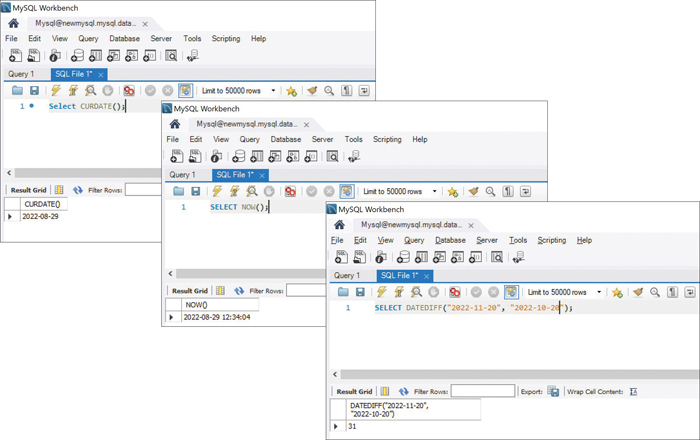Toggle word wrap icon in CURDATE window
The height and width of the screenshot is (440, 700).
(364, 91)
